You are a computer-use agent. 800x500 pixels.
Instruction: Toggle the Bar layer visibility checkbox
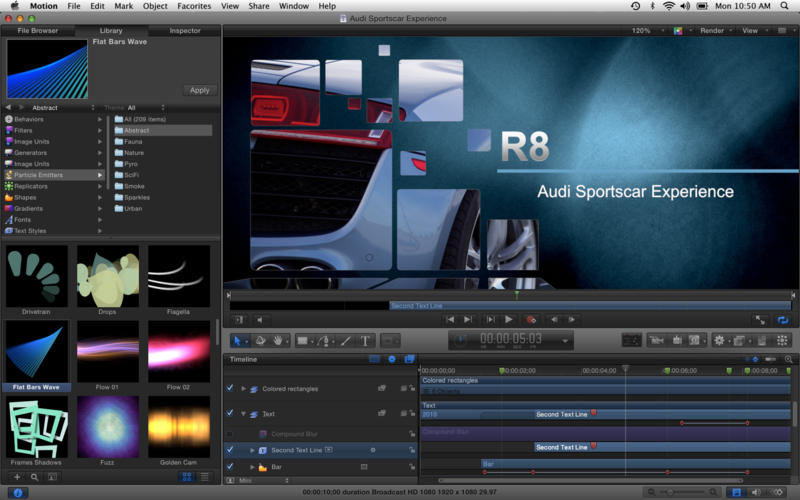(230, 467)
